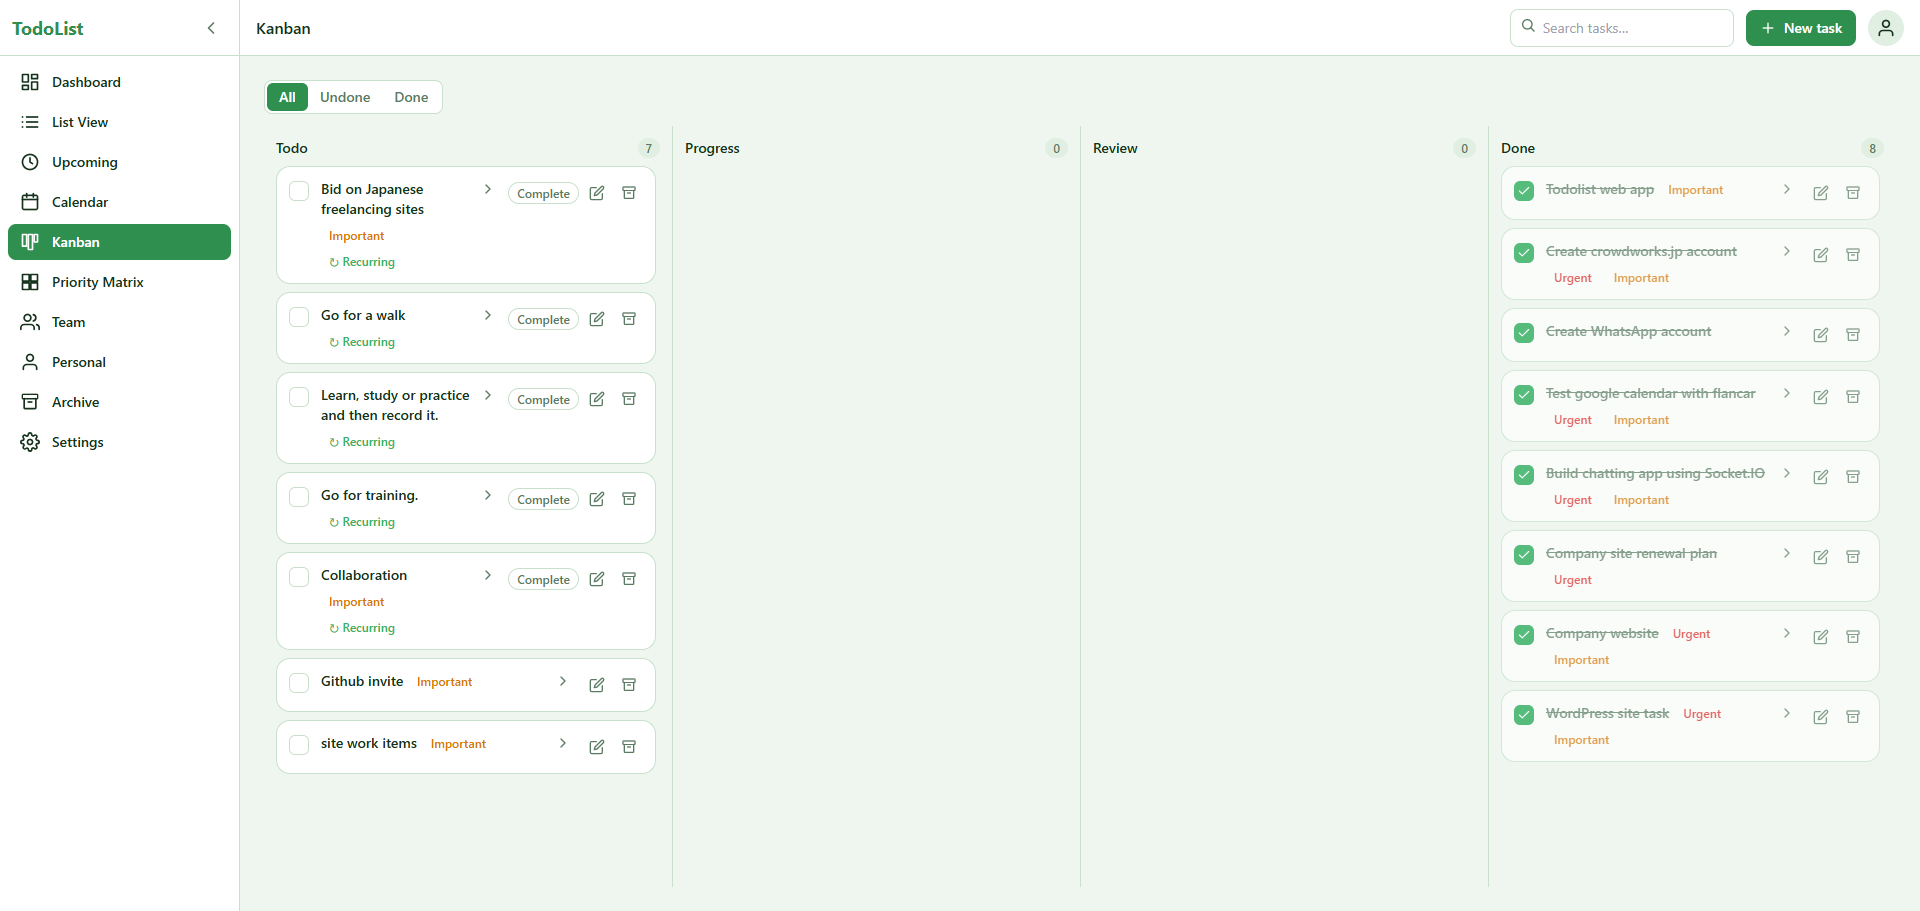The width and height of the screenshot is (1920, 911).
Task: Expand the Go for a walk chevron
Action: point(488,315)
